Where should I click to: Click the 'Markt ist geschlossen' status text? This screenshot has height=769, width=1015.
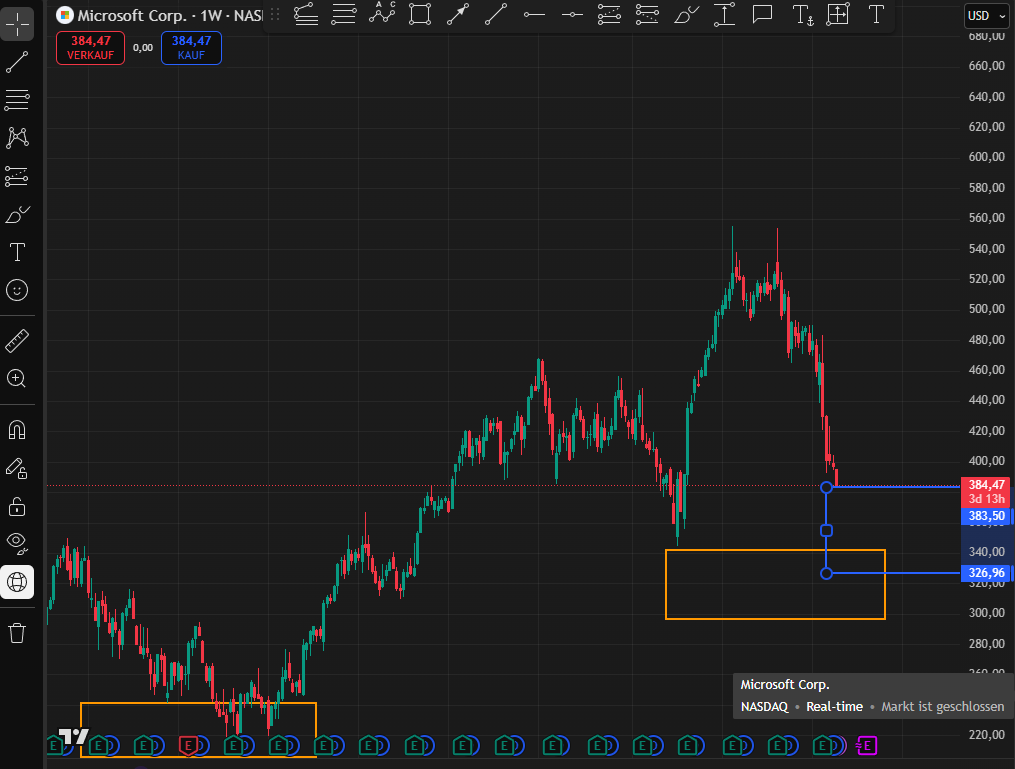[942, 707]
